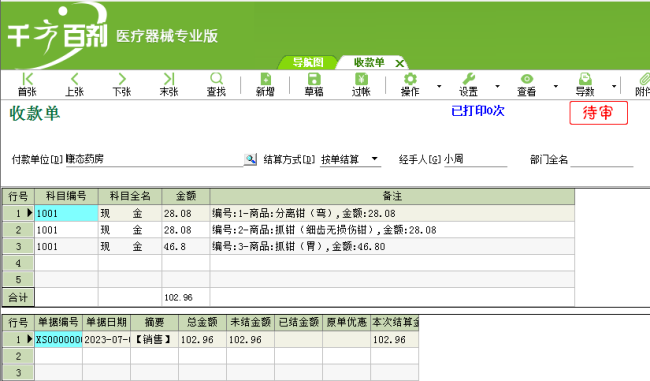Select upper table row header 4
This screenshot has height=381, width=650.
point(18,263)
